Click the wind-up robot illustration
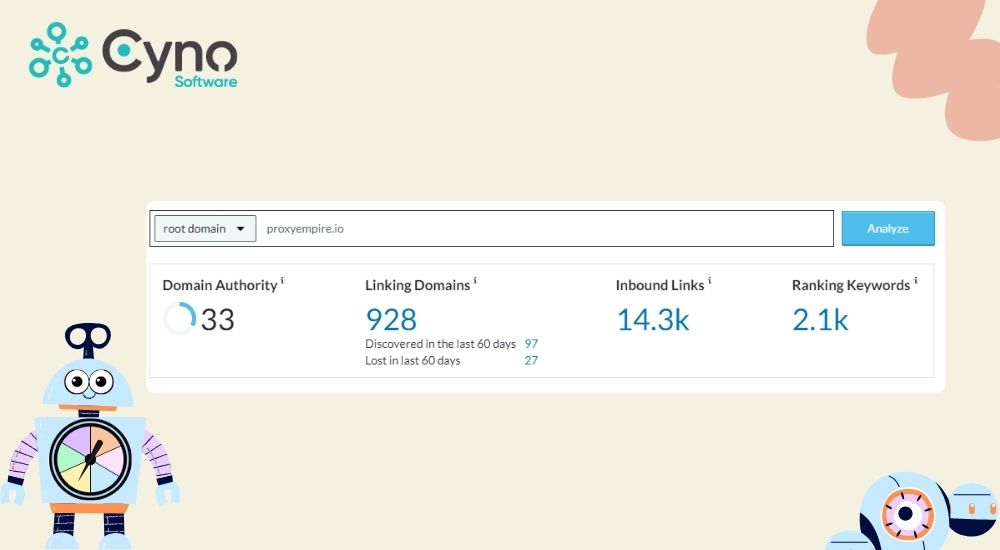 88,440
